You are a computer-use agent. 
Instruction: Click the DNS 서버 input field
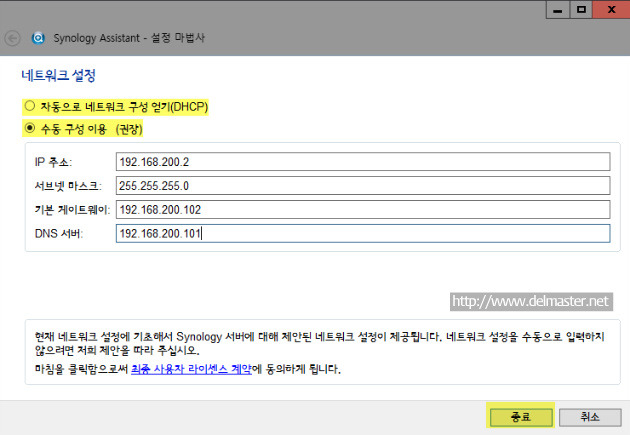pyautogui.click(x=363, y=233)
